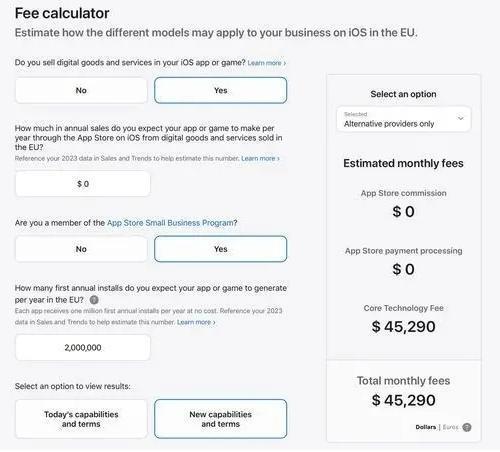The image size is (500, 452).
Task: Click the Total monthly fees amount
Action: coord(404,400)
